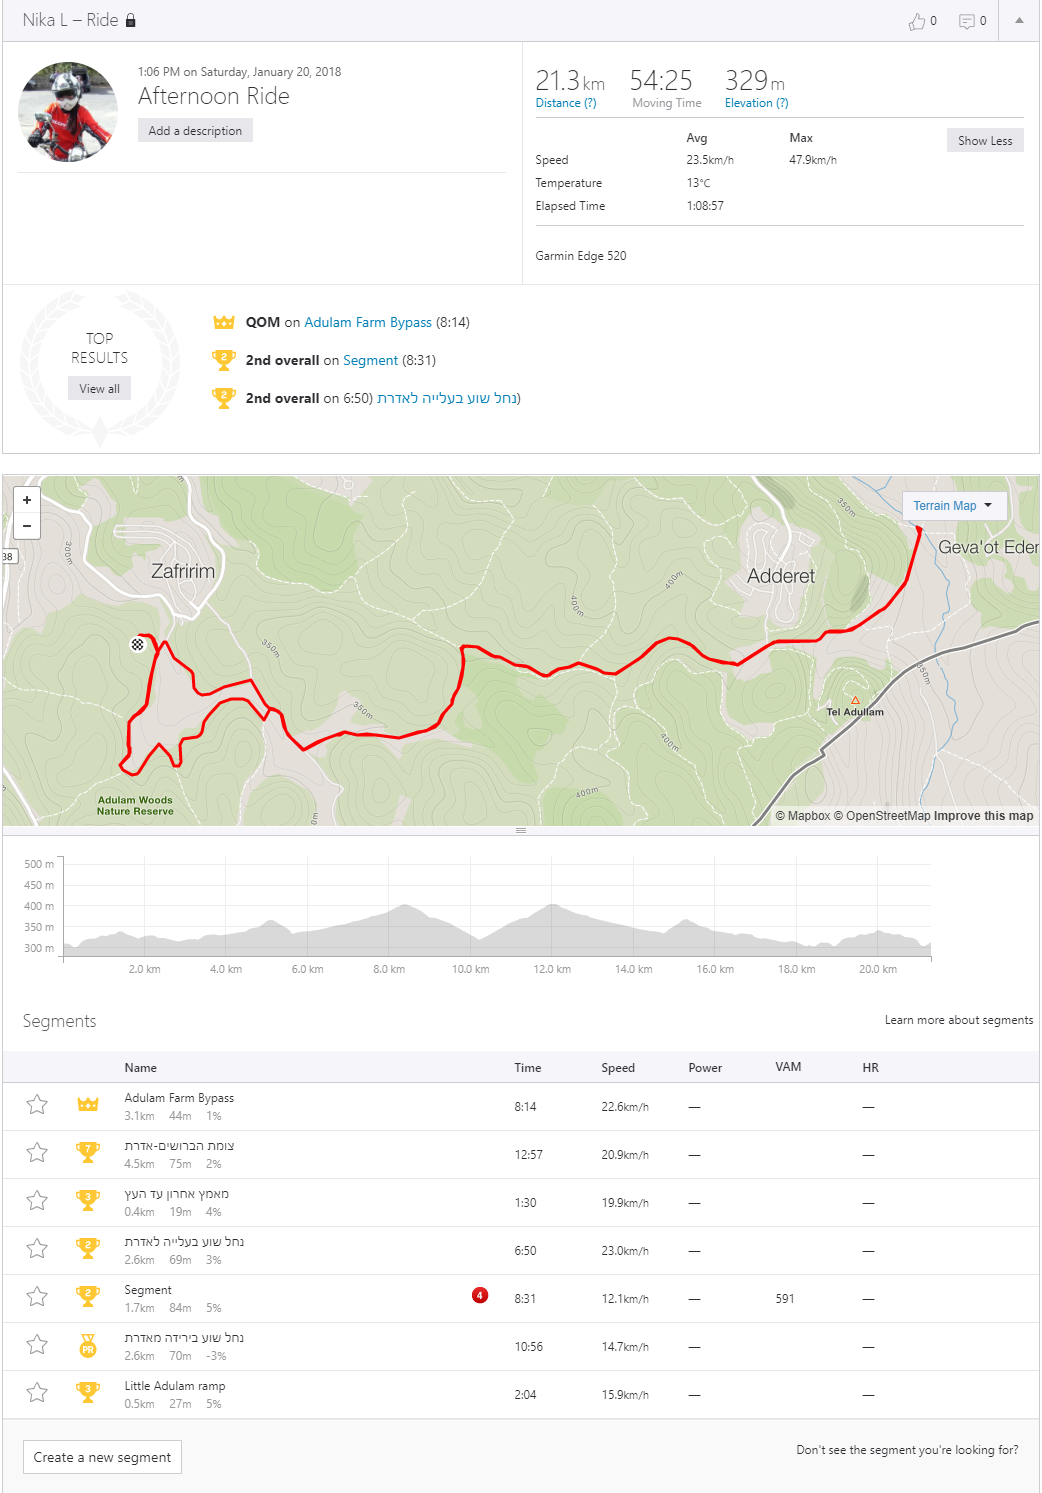Click the QOM crown icon in top results
1042x1493 pixels.
point(224,322)
